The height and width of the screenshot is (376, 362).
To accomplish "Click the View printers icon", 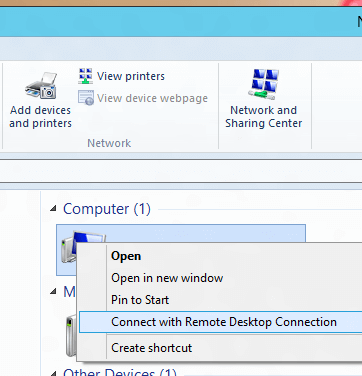I will tap(86, 76).
